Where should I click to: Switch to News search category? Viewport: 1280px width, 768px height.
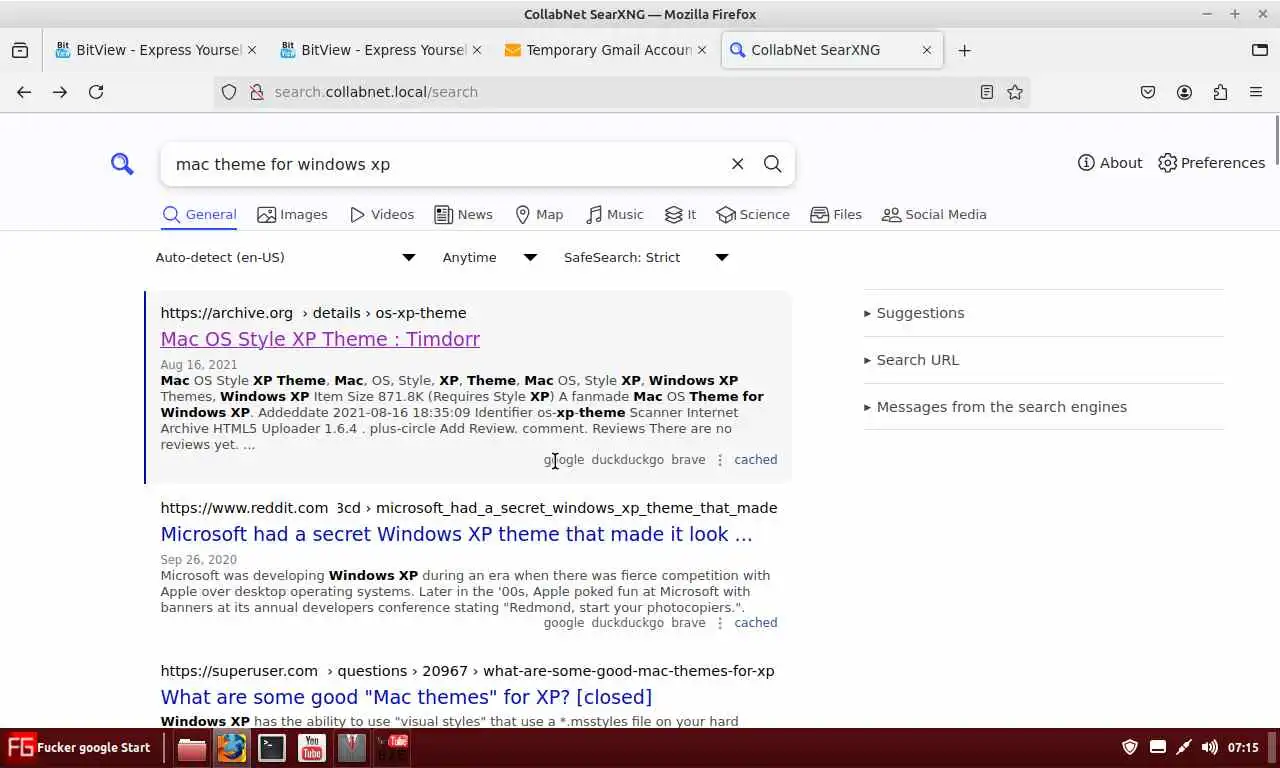[x=463, y=214]
